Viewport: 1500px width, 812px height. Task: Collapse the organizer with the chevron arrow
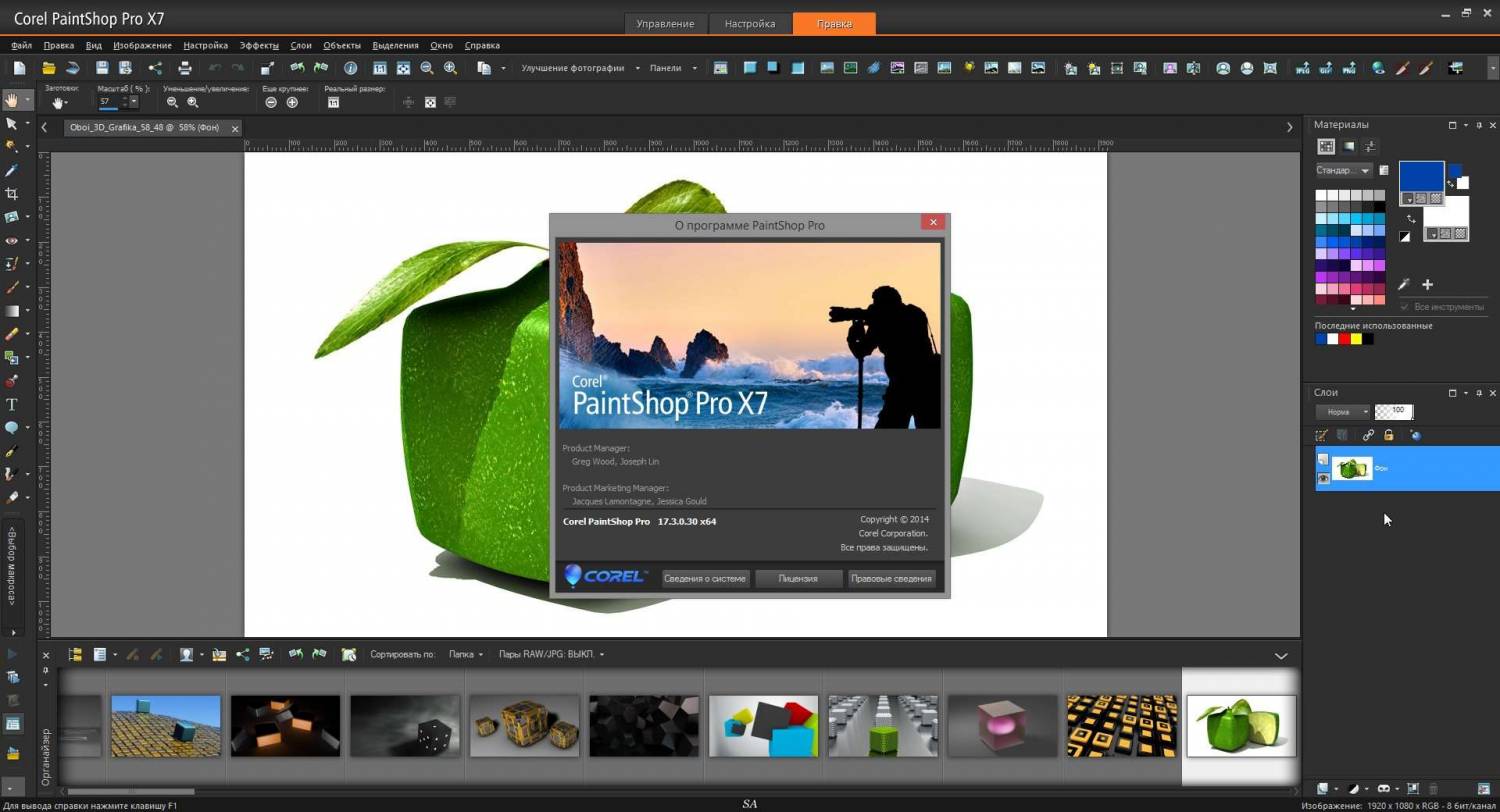pos(1281,655)
